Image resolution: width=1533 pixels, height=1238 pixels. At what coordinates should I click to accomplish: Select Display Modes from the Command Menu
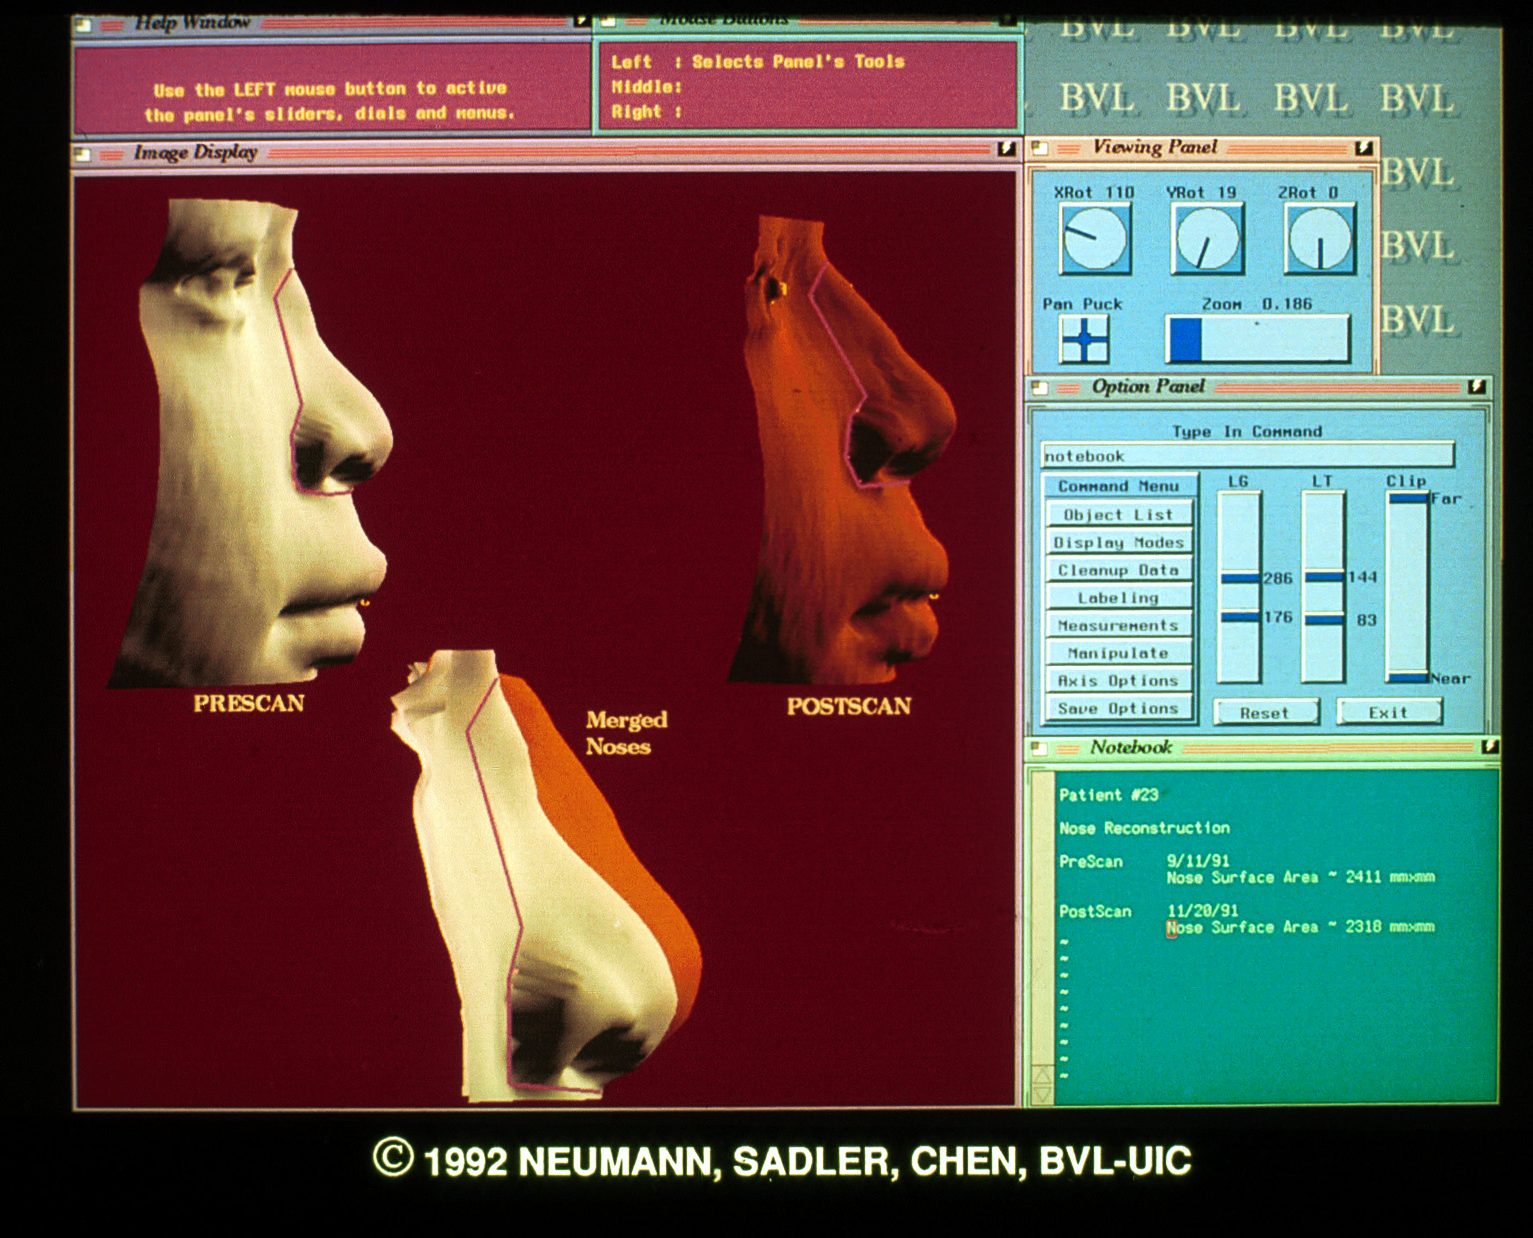pos(1118,542)
